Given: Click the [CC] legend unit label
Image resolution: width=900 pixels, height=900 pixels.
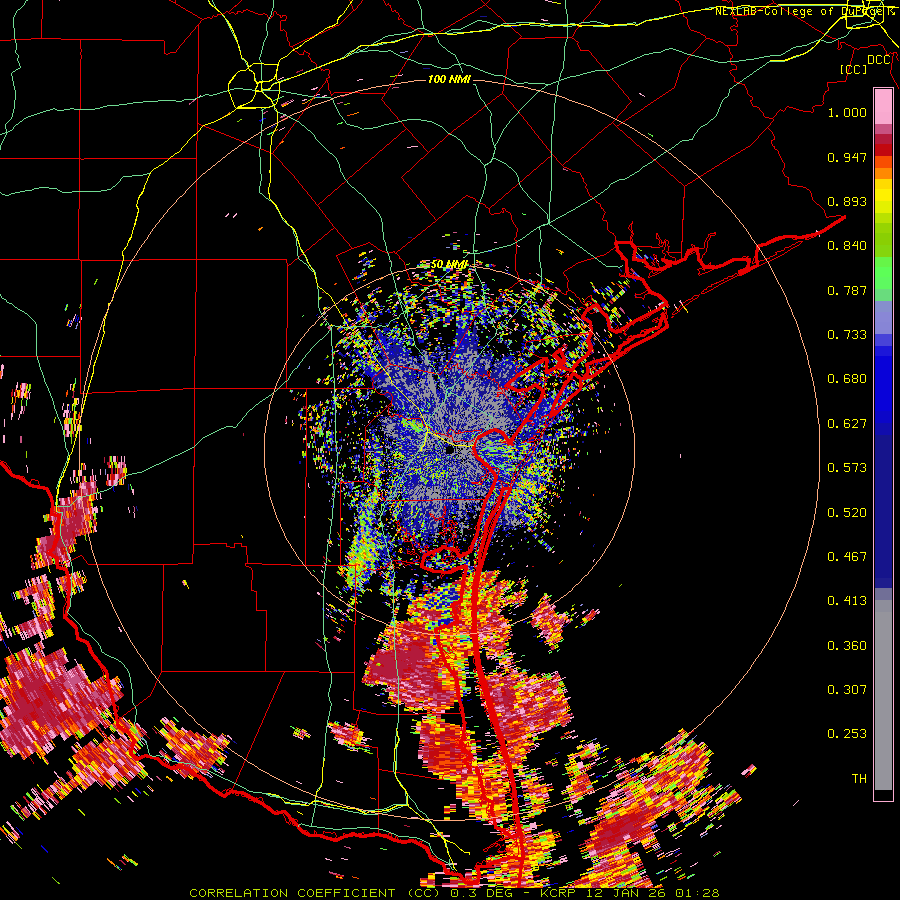Looking at the screenshot, I should click(x=853, y=69).
